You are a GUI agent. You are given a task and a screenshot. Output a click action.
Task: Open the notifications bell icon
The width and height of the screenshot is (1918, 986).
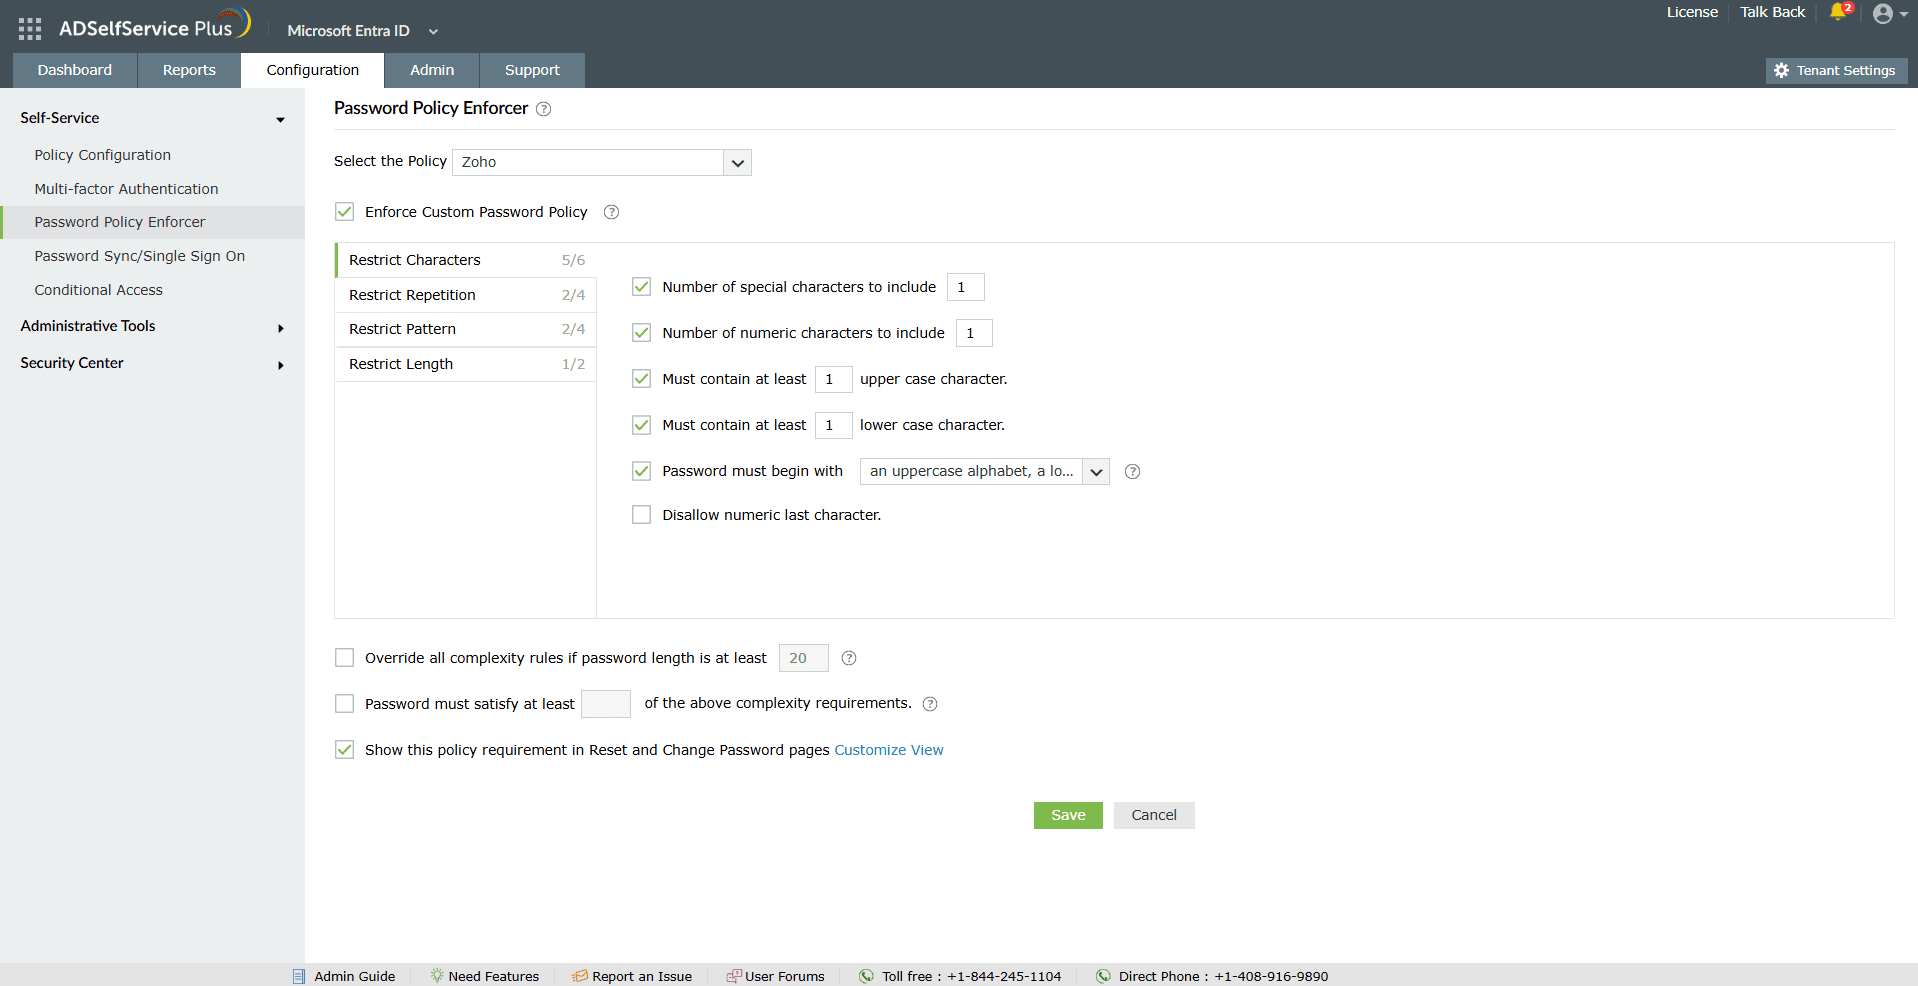tap(1838, 12)
